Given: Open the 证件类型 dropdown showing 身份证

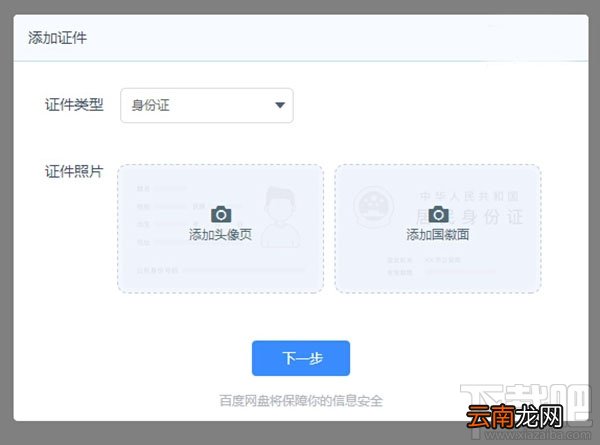Looking at the screenshot, I should [x=207, y=106].
